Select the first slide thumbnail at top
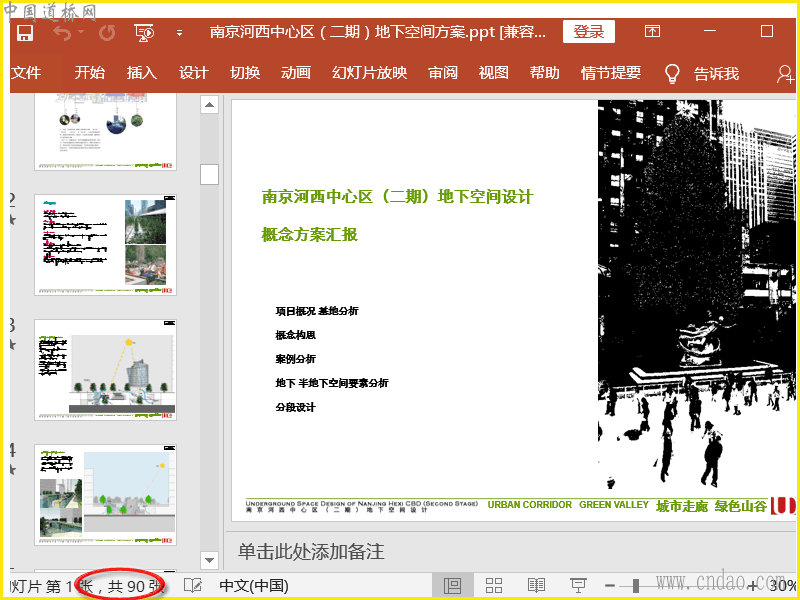Screen dimensions: 800x600 pos(105,132)
